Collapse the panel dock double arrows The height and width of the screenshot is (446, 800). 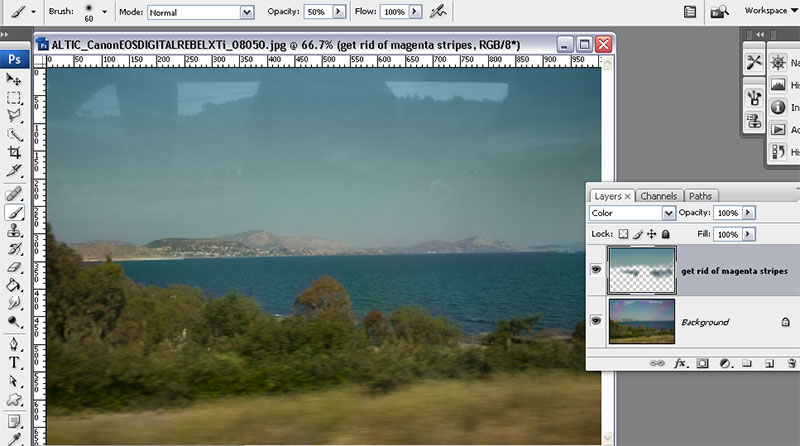tap(760, 34)
